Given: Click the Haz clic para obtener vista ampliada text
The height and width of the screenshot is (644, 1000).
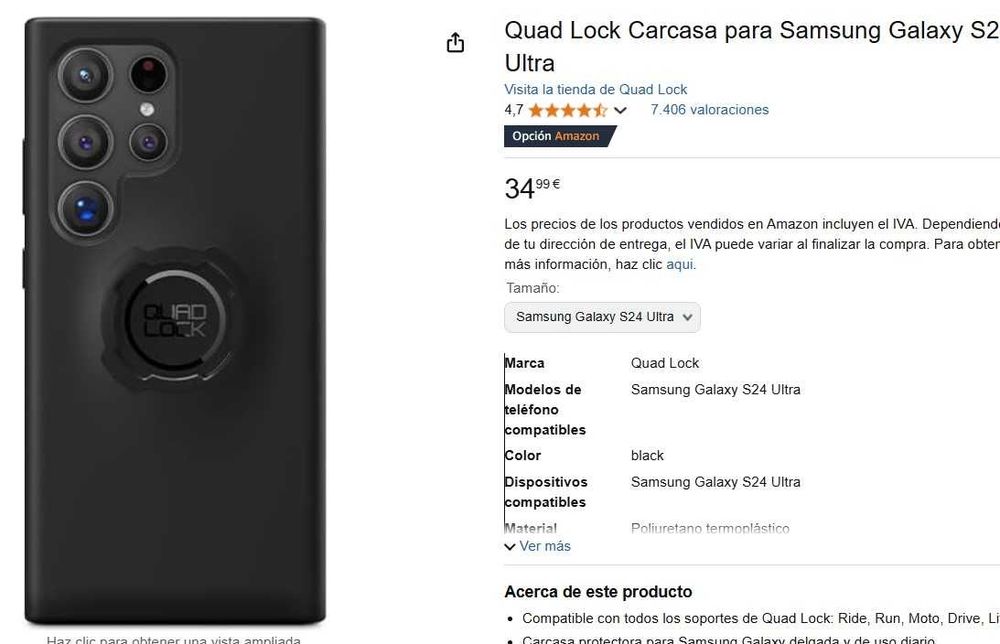Looking at the screenshot, I should click(x=173, y=640).
